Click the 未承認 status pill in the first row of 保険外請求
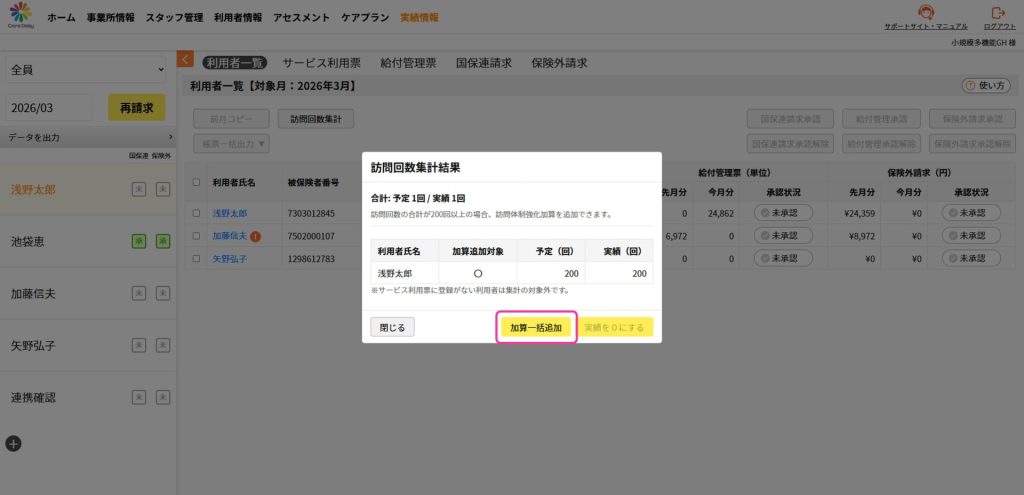The image size is (1024, 495). click(x=971, y=213)
